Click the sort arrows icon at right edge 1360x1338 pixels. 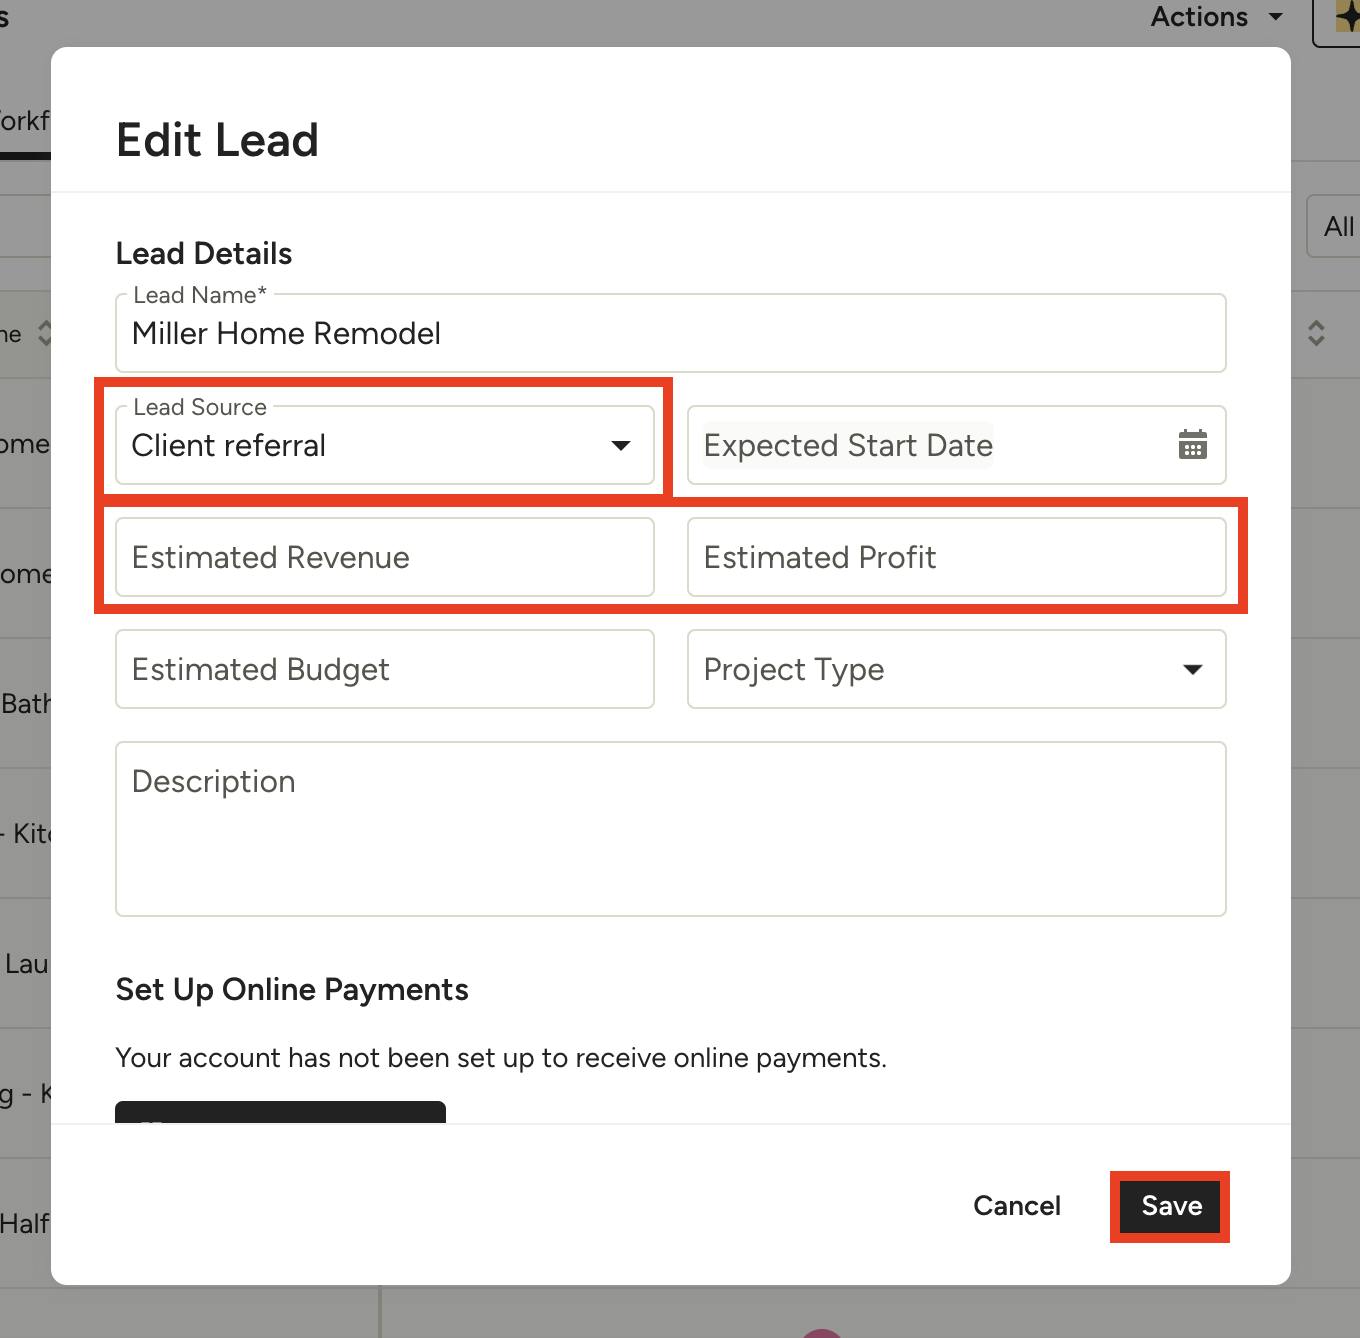tap(1316, 333)
